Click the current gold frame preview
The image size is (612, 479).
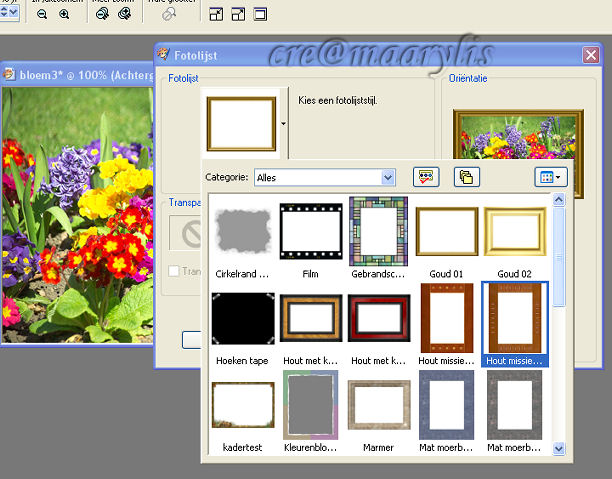click(241, 124)
